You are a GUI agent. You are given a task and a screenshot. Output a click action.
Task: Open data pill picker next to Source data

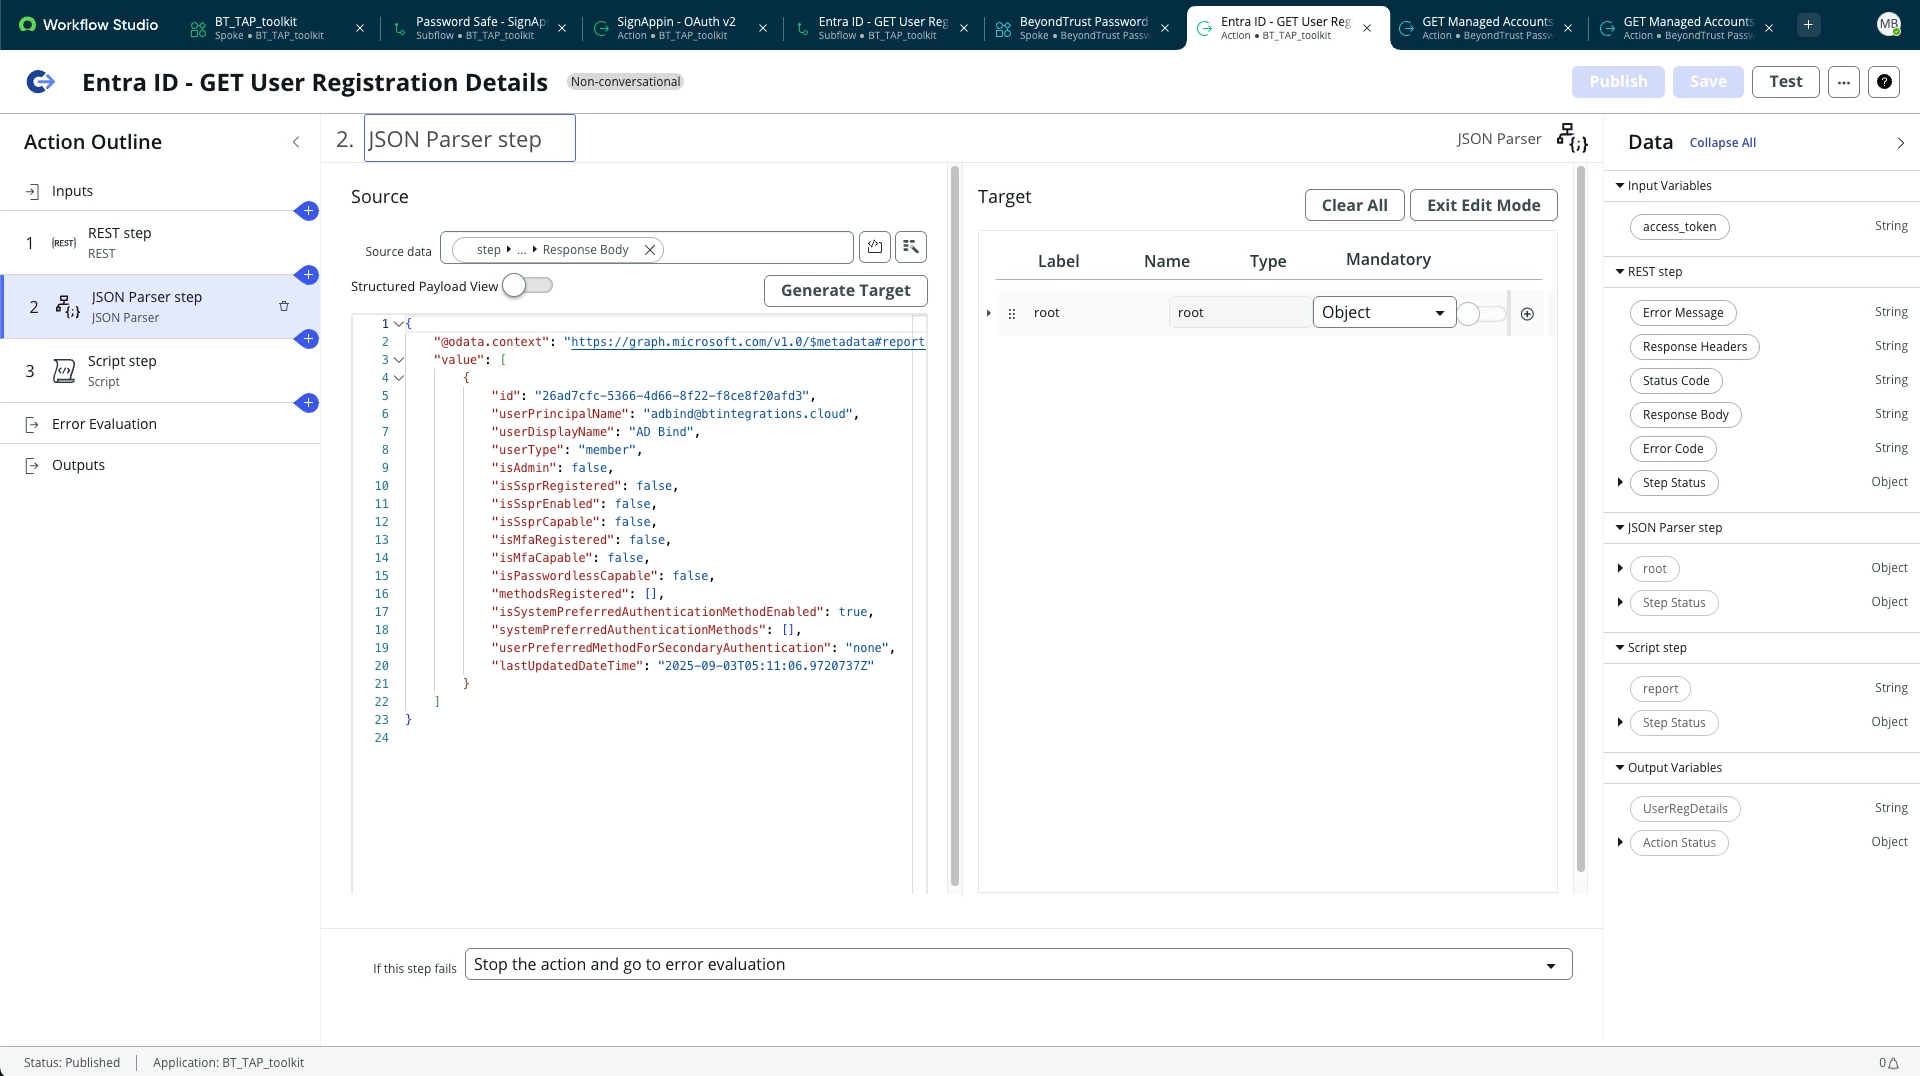pyautogui.click(x=875, y=247)
